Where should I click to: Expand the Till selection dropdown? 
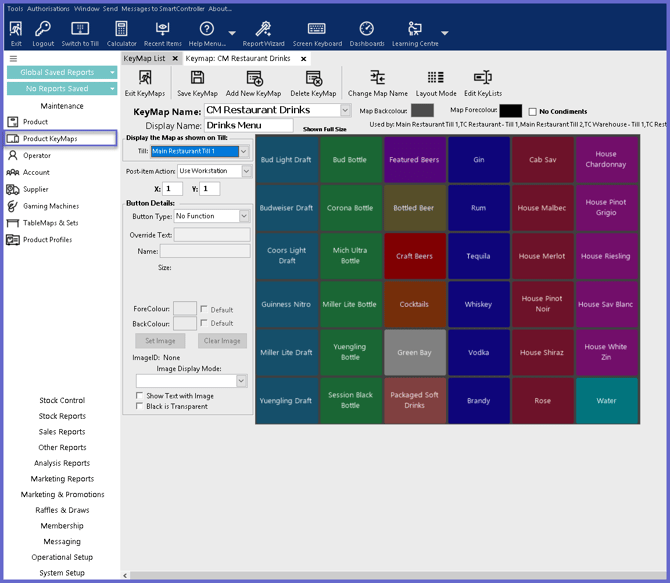point(244,152)
